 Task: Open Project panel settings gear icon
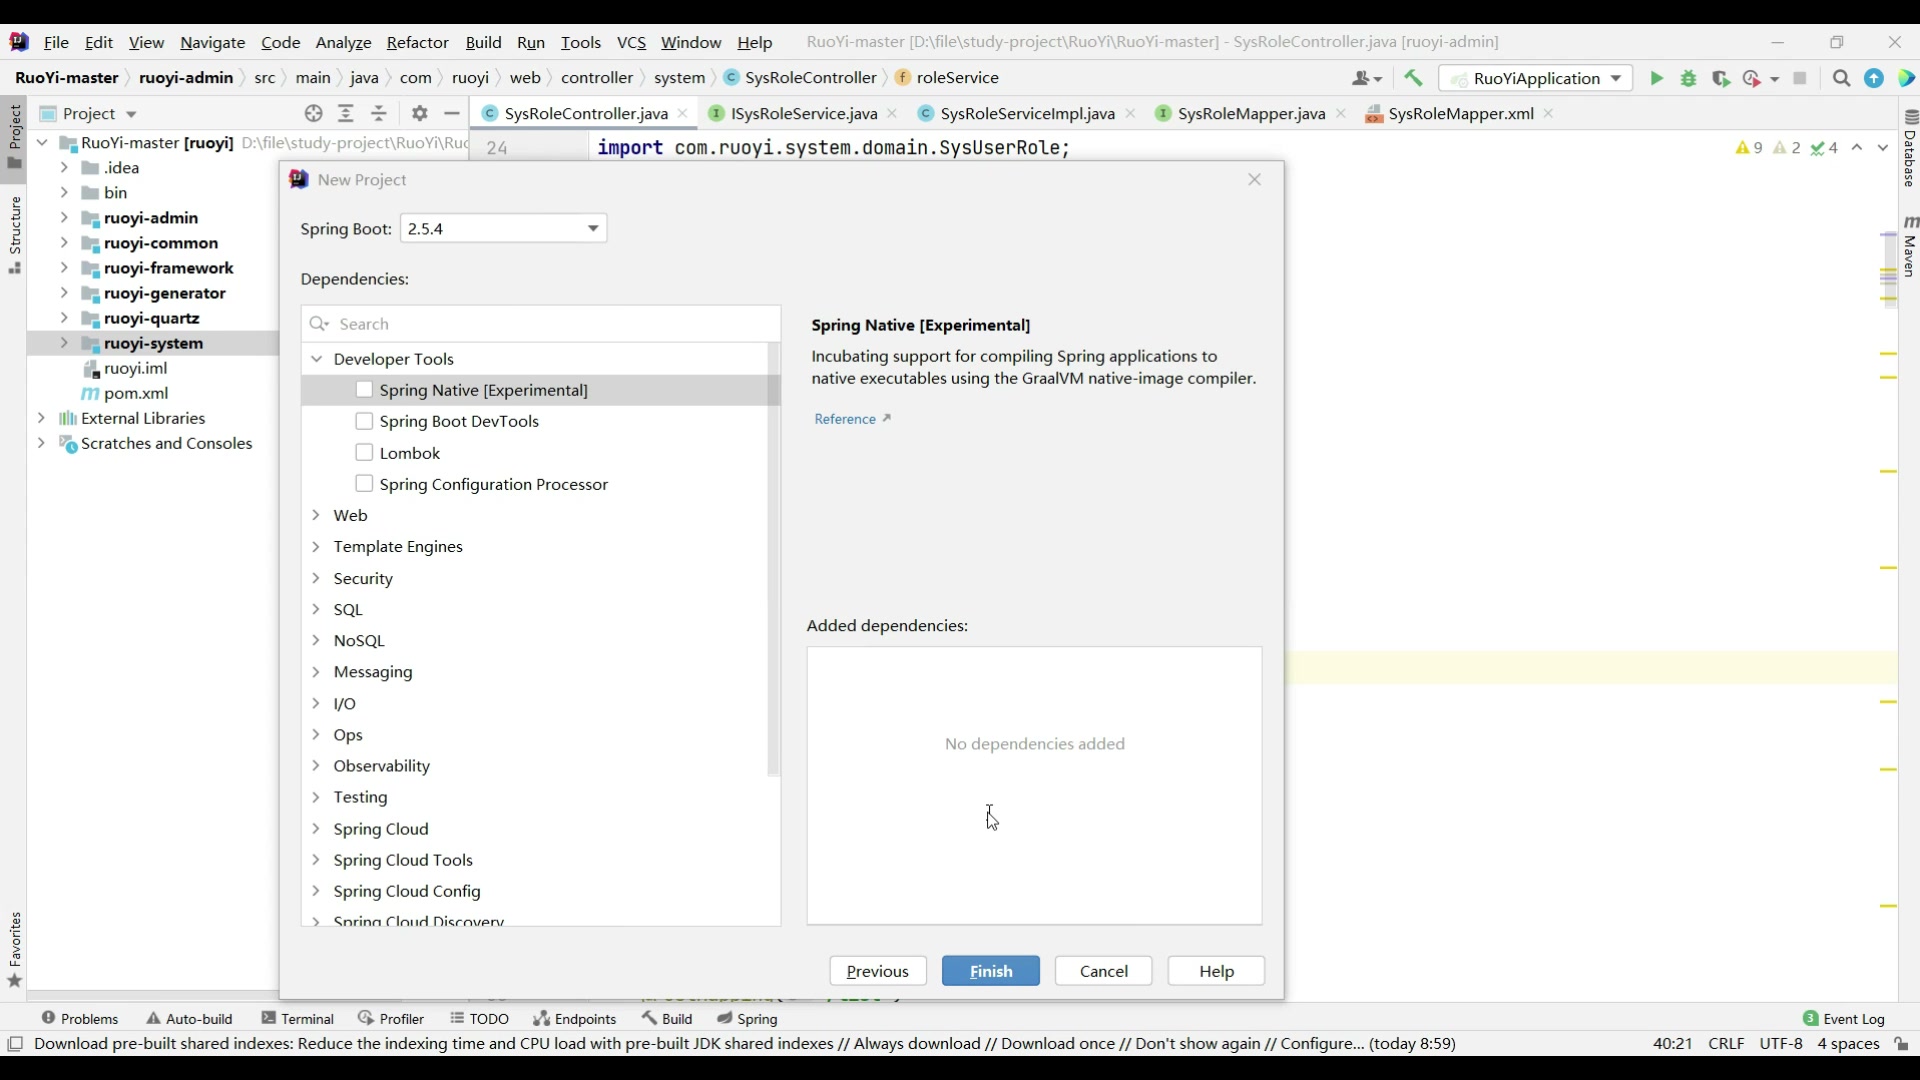click(420, 113)
